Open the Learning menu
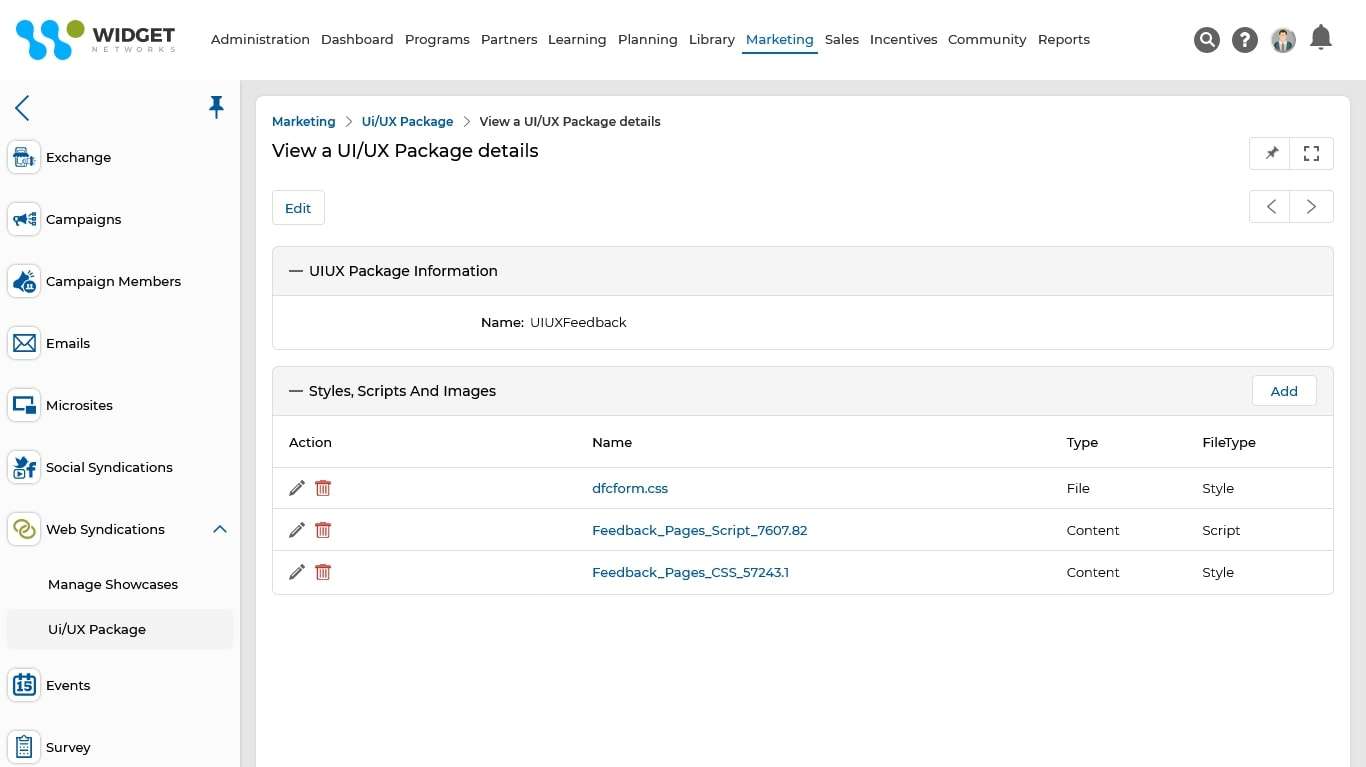 pos(577,39)
